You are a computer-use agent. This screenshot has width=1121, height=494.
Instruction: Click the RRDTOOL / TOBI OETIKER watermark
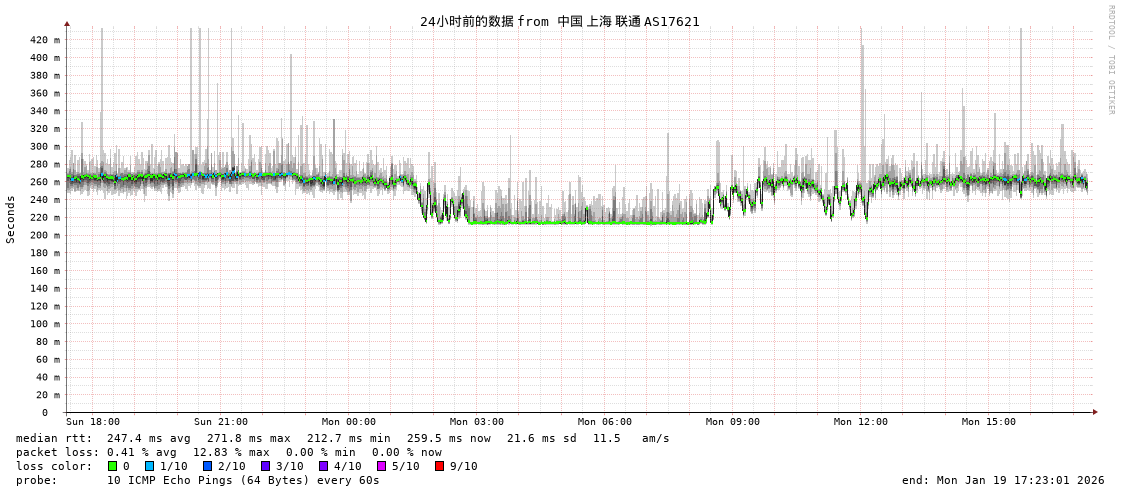click(x=1110, y=60)
